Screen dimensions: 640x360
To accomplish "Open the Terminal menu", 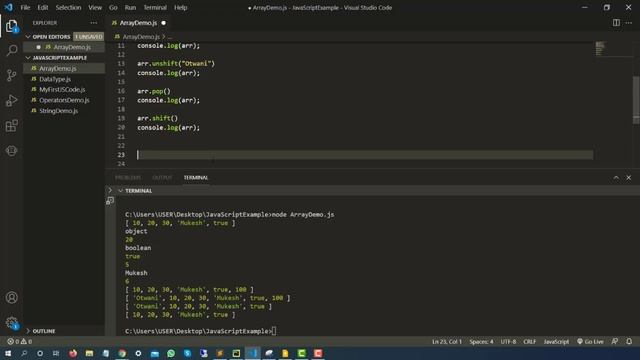I will (x=155, y=7).
